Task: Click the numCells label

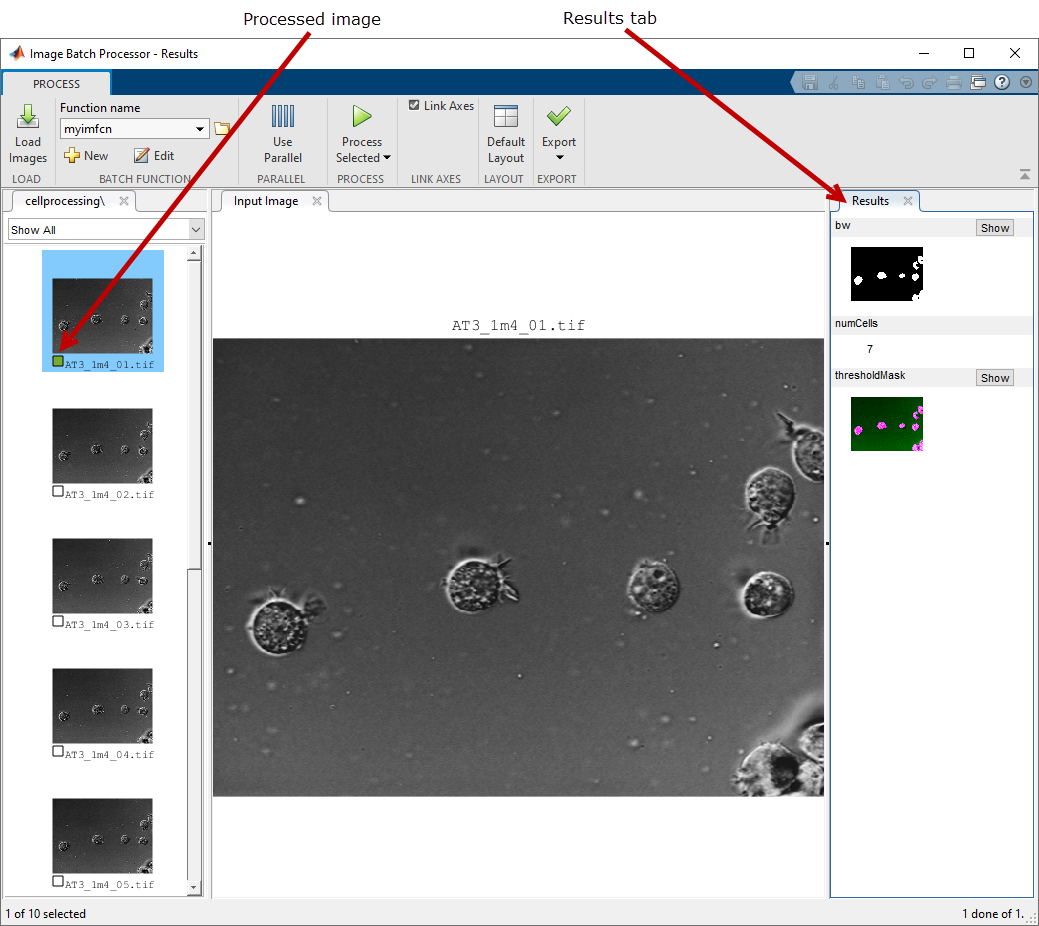Action: [x=856, y=323]
